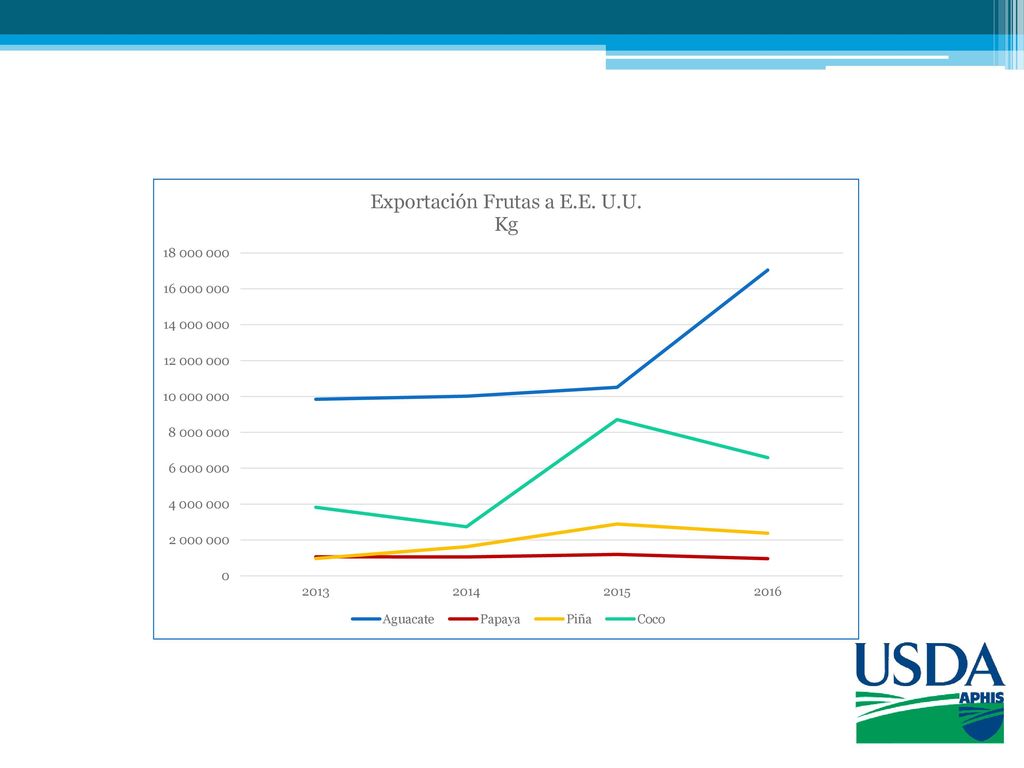Click the 2014 x-axis label

coord(466,592)
